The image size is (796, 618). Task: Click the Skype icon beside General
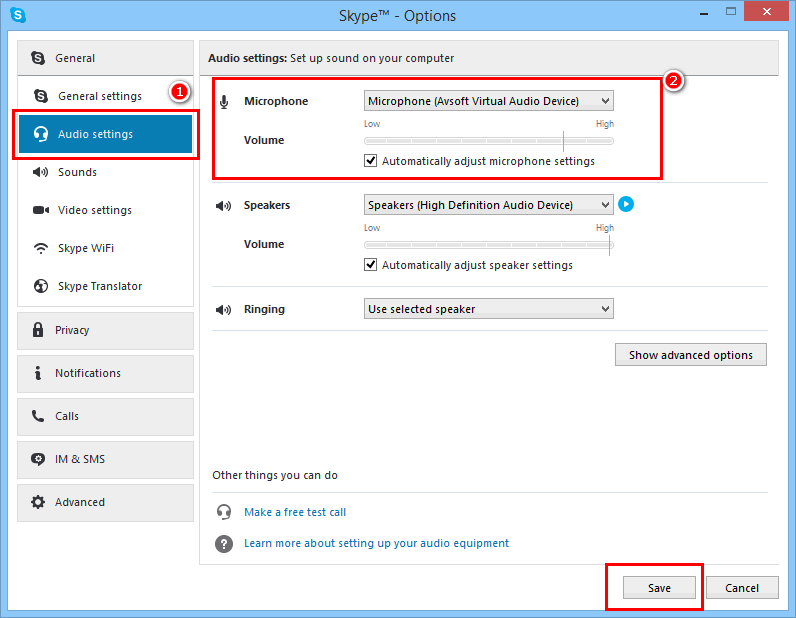(x=38, y=58)
